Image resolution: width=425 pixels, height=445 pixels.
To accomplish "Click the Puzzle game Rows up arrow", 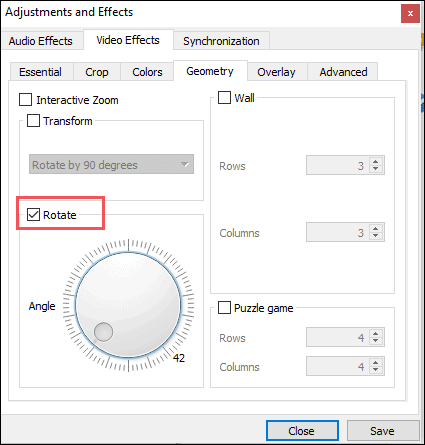I will (x=376, y=333).
